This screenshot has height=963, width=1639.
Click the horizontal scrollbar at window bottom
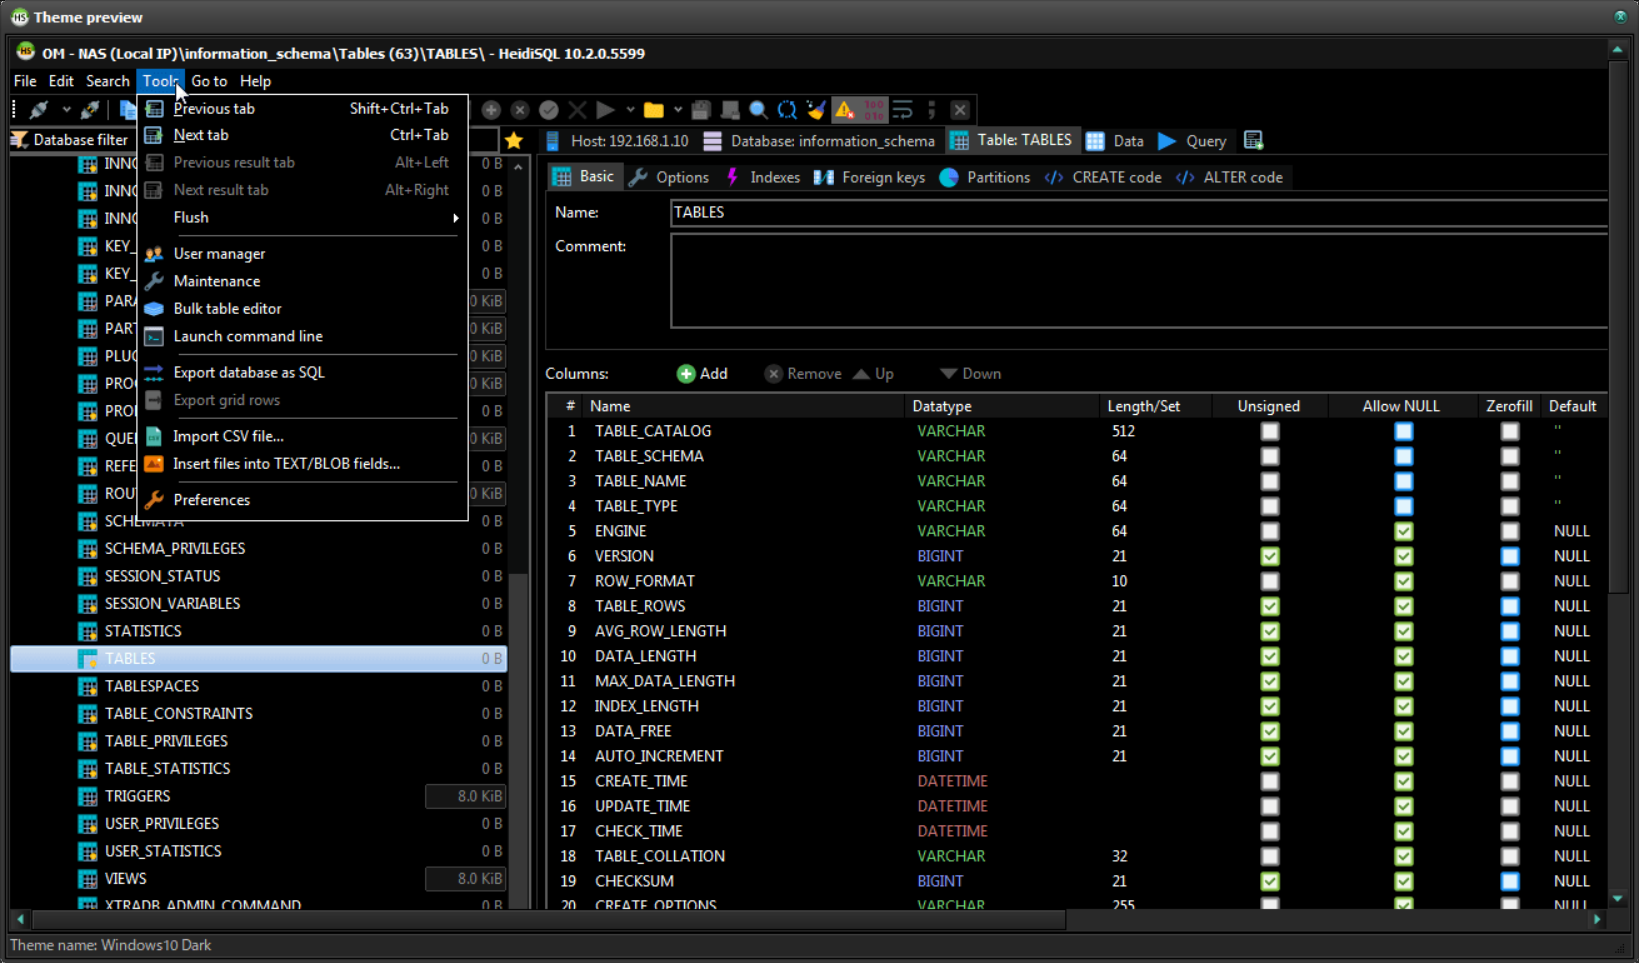click(548, 919)
